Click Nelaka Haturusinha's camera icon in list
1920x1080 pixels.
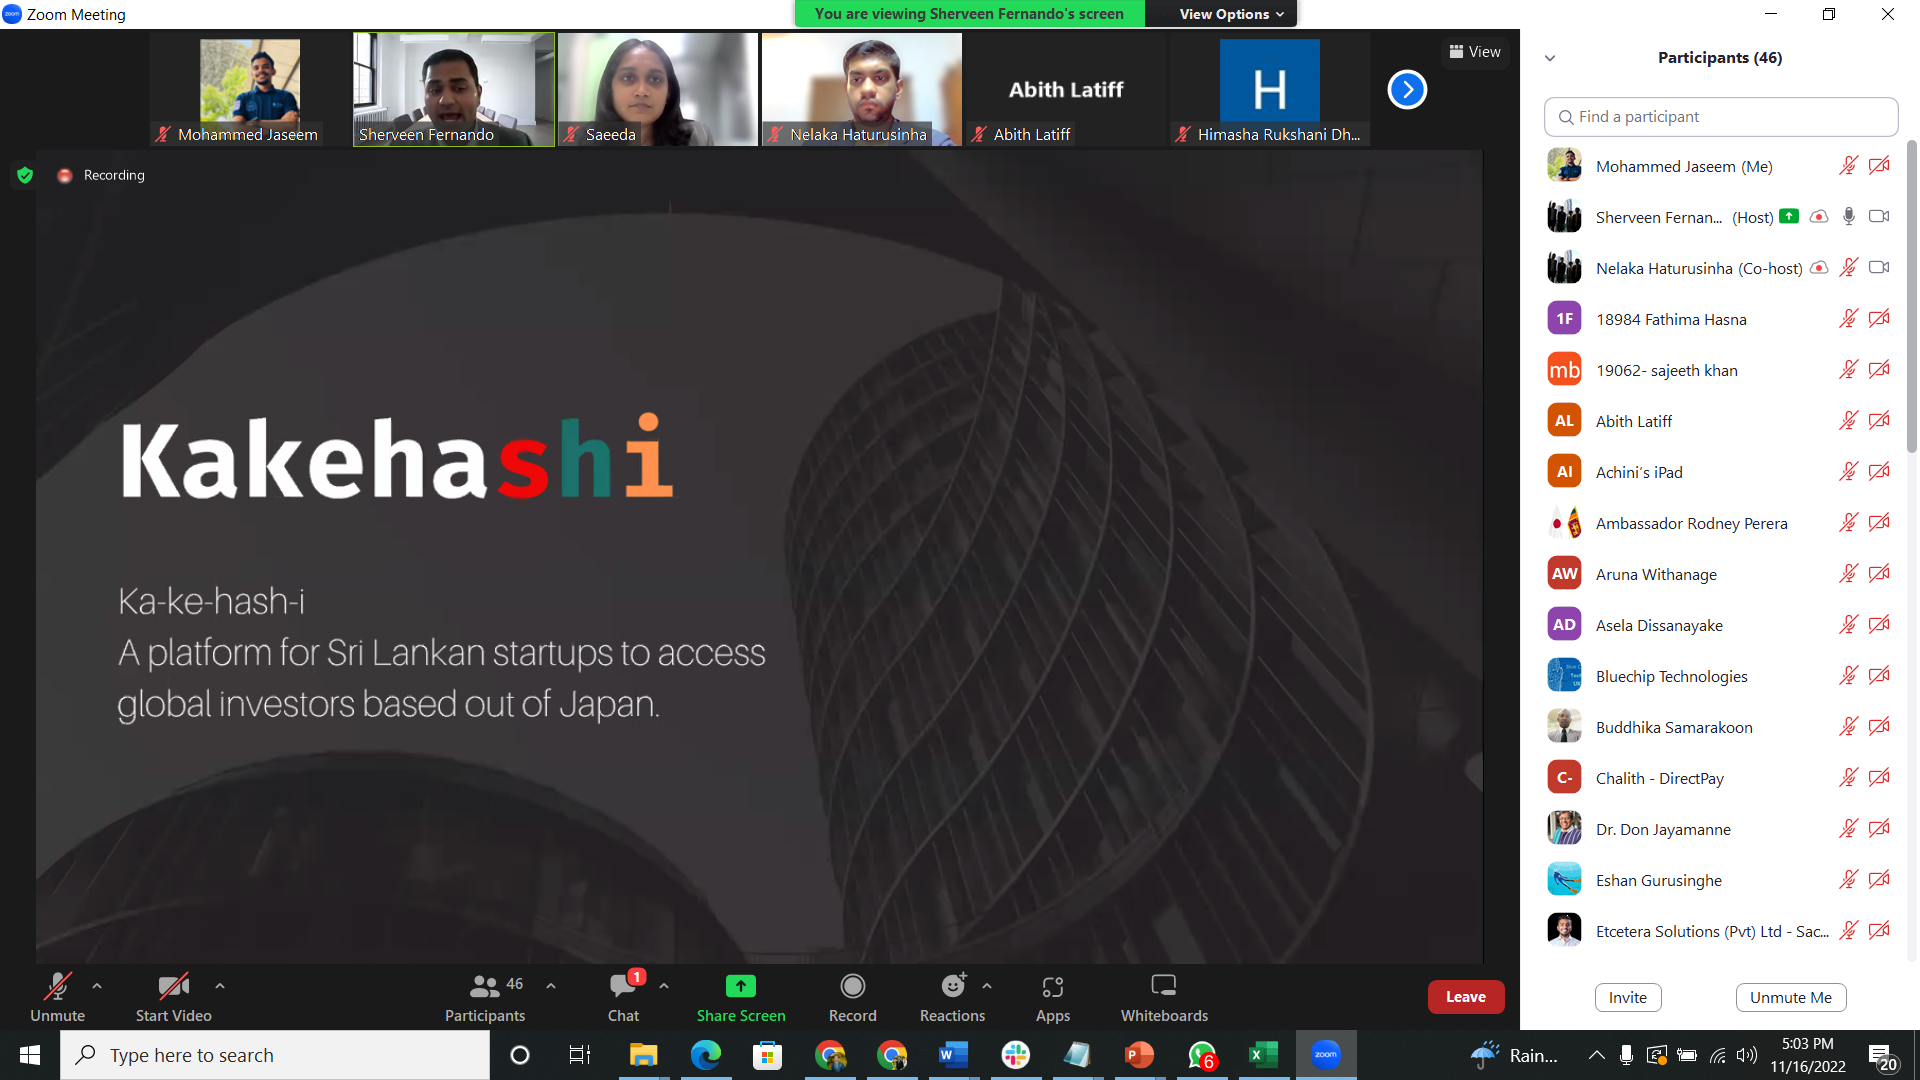coord(1879,268)
